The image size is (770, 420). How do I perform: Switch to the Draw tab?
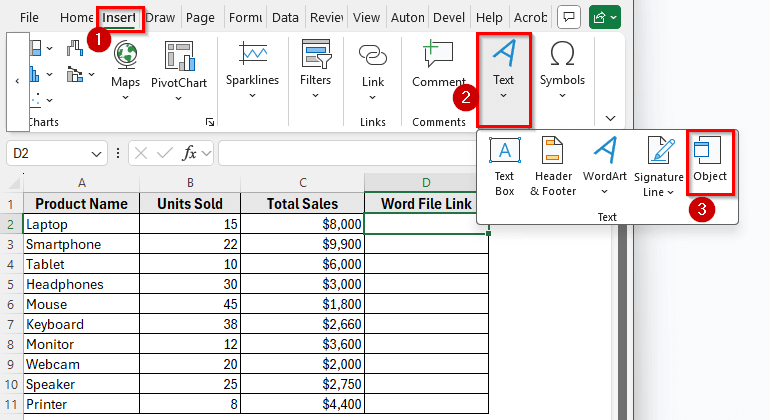161,18
